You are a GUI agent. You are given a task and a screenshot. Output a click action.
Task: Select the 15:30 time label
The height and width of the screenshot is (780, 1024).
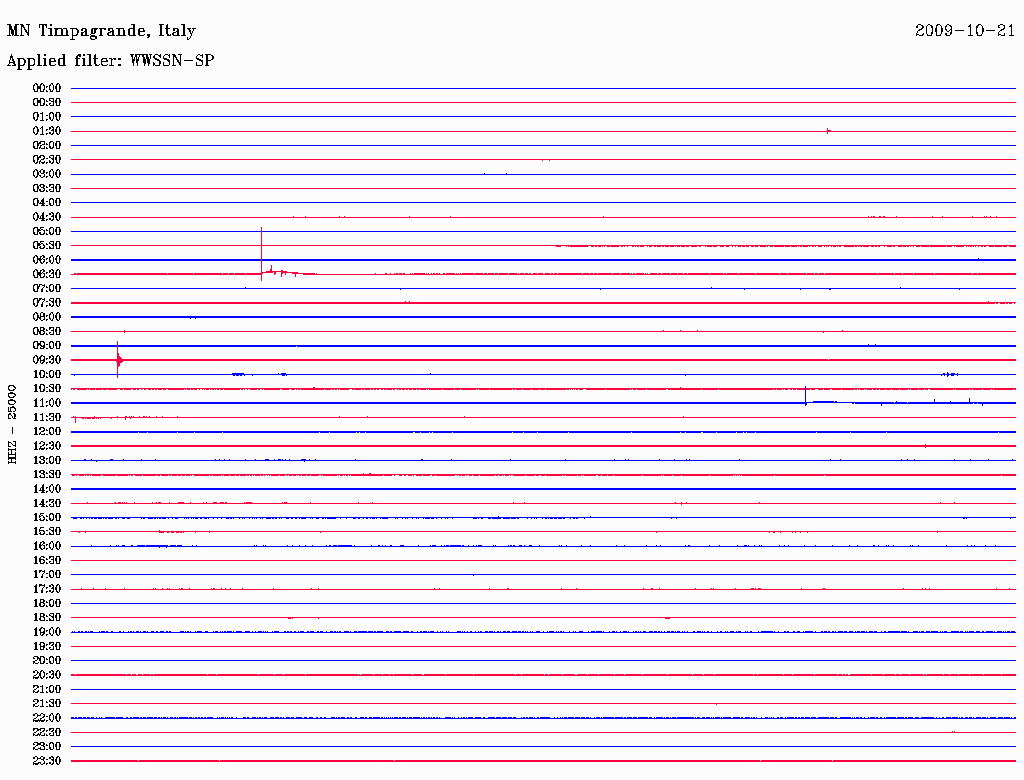(x=47, y=532)
